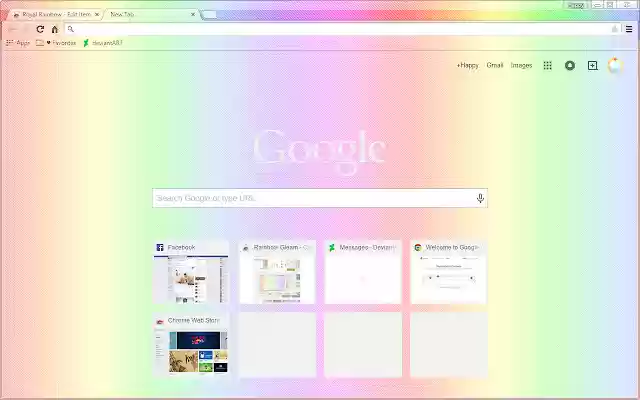640x400 pixels.
Task: Open the Google apps grid
Action: 547,65
